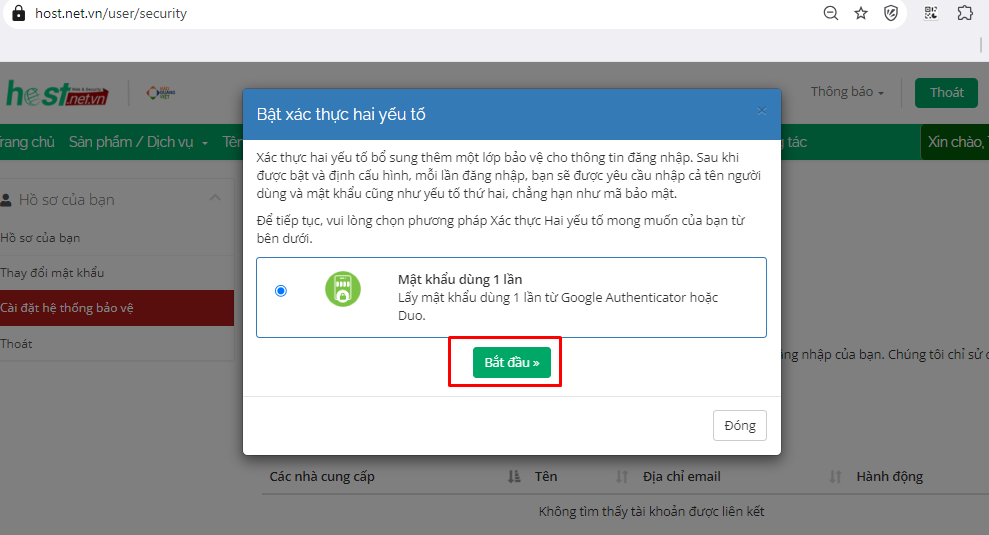Open the browser extensions puzzle icon
The width and height of the screenshot is (989, 535).
[x=964, y=13]
